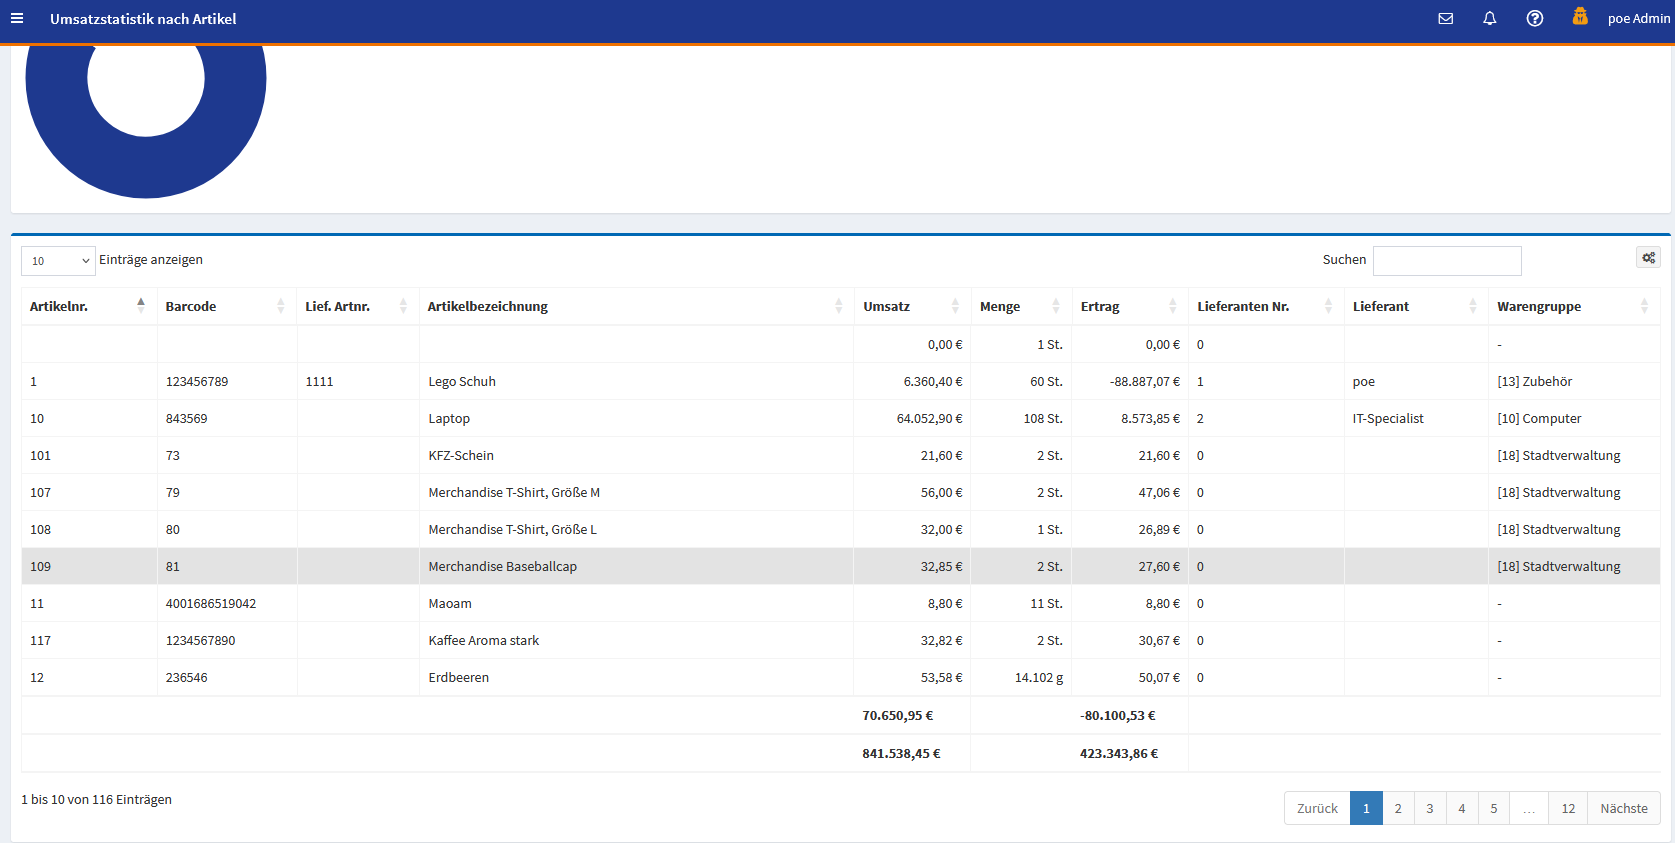
Task: Go to page 2 of results
Action: coord(1398,809)
